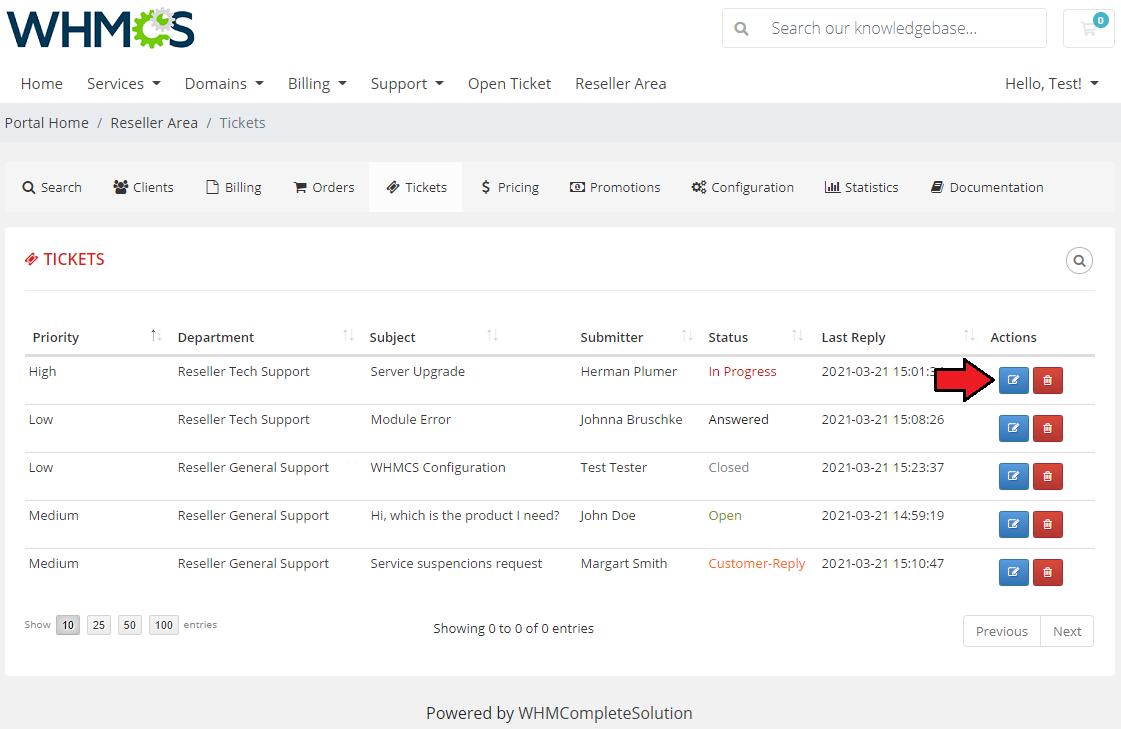Select the In Progress status text
This screenshot has width=1121, height=729.
tap(742, 372)
